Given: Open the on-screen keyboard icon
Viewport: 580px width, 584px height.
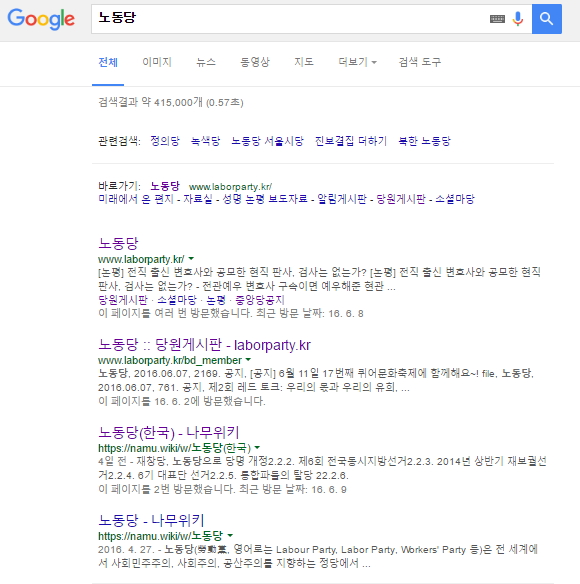Looking at the screenshot, I should tap(497, 19).
